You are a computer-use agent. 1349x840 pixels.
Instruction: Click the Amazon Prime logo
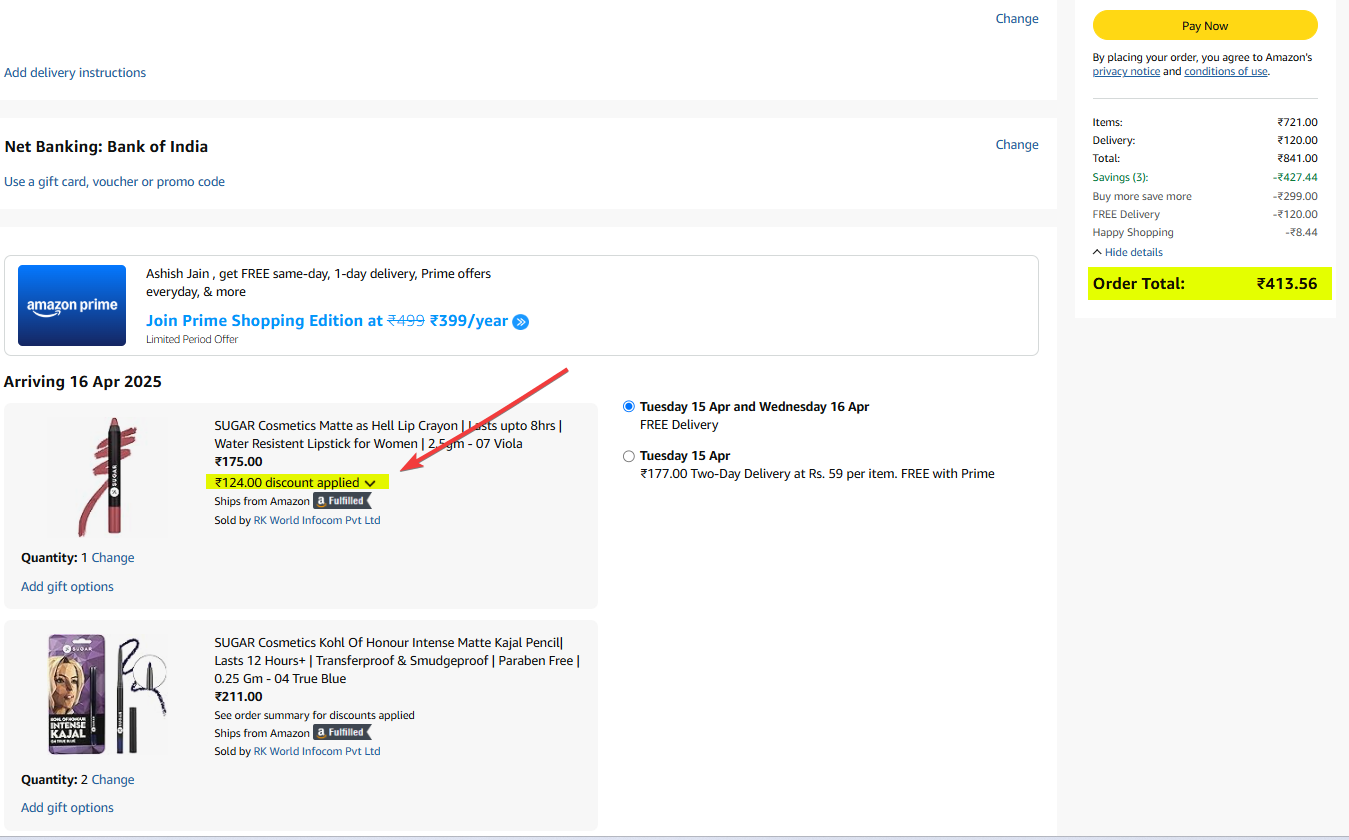click(x=72, y=306)
